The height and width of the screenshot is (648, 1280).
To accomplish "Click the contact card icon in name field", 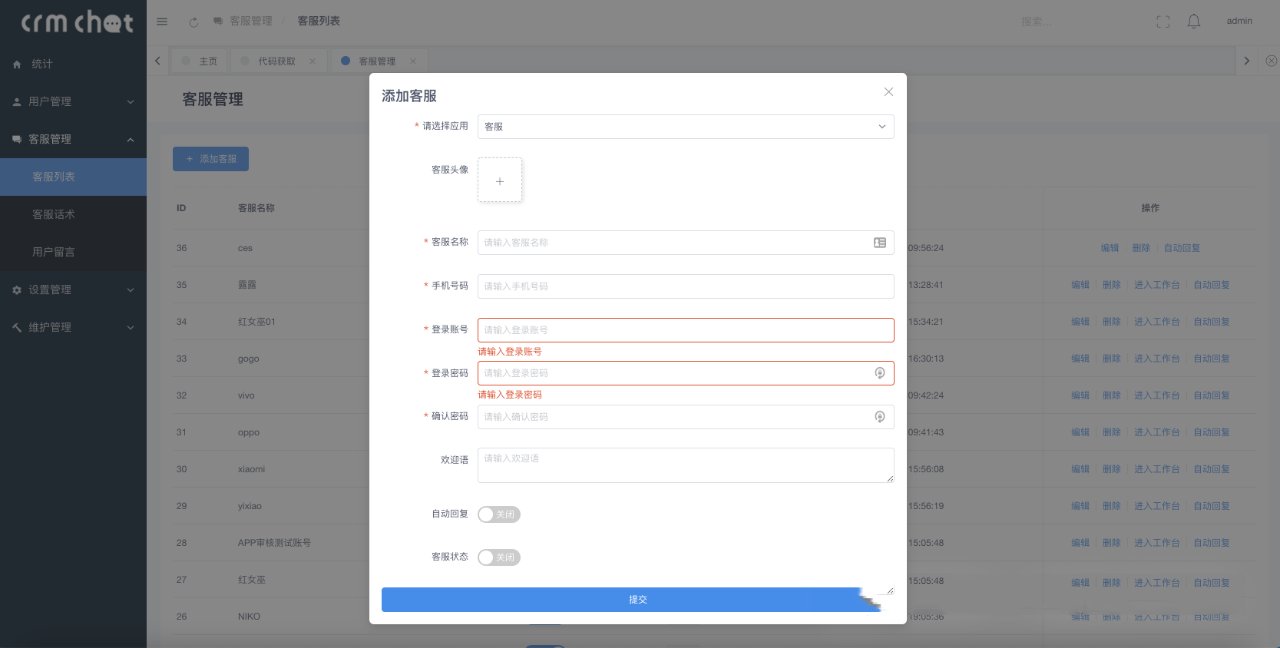I will 880,242.
